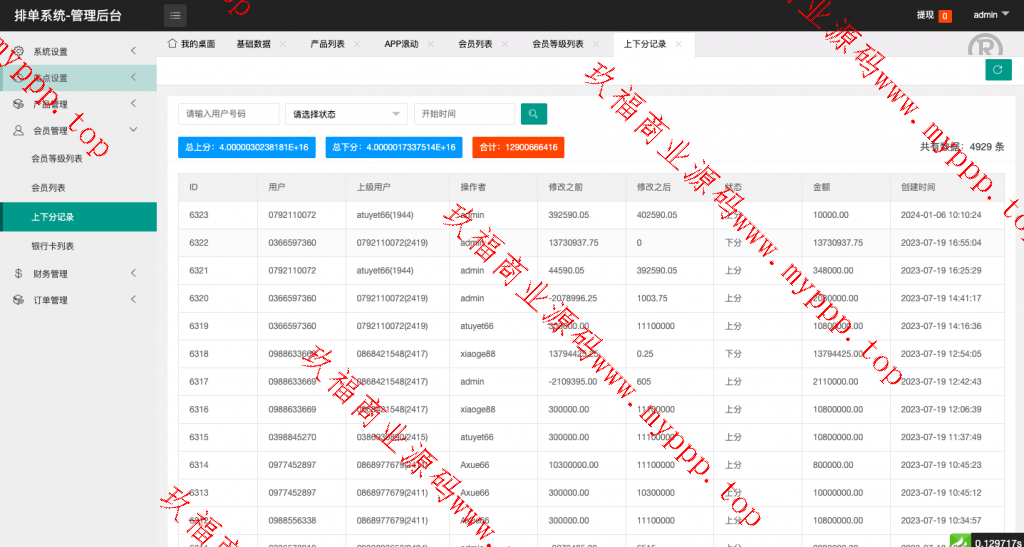This screenshot has width=1024, height=547.
Task: Switch to the APP滚动 tab
Action: (x=401, y=44)
